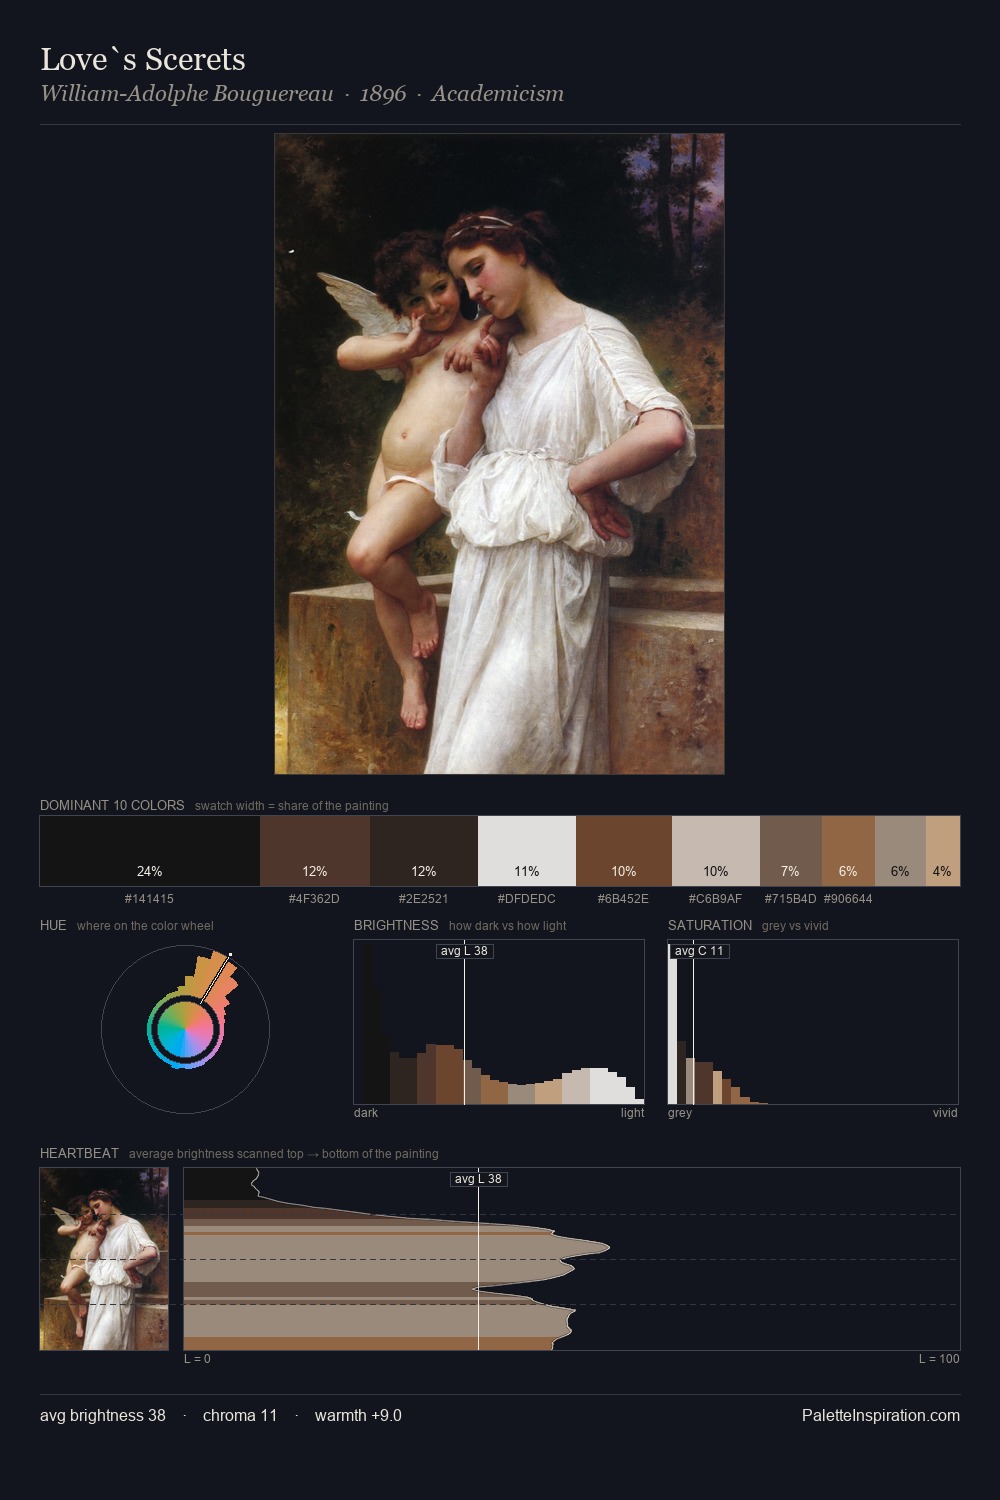Viewport: 1000px width, 1500px height.
Task: Click the HEARTBEAT section heading
Action: pyautogui.click(x=79, y=1153)
